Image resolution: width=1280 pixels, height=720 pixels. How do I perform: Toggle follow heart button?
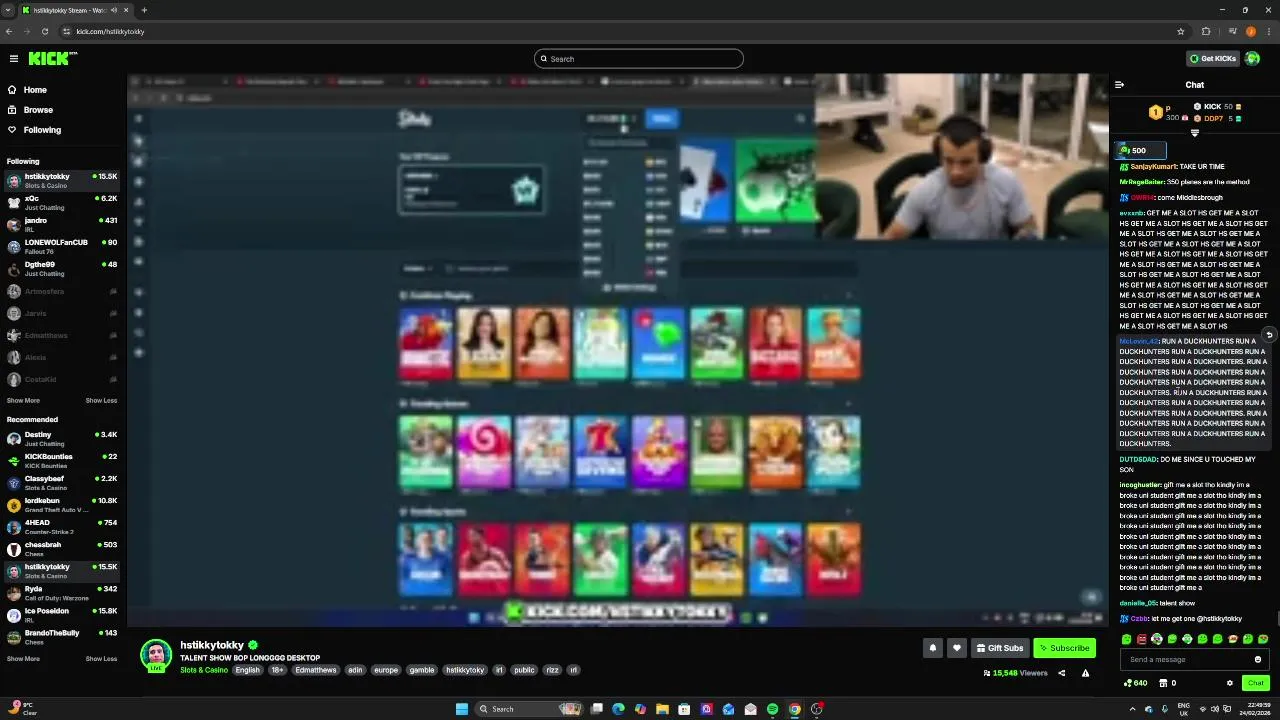coord(957,648)
